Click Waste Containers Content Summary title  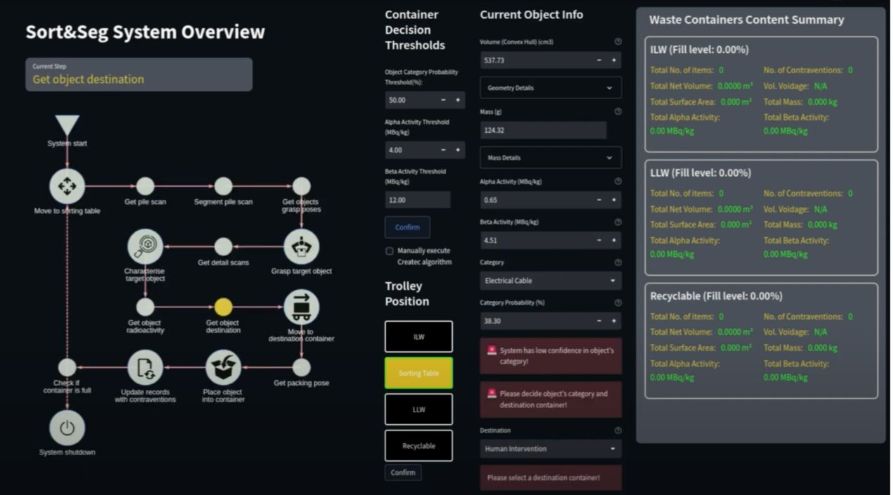point(747,19)
